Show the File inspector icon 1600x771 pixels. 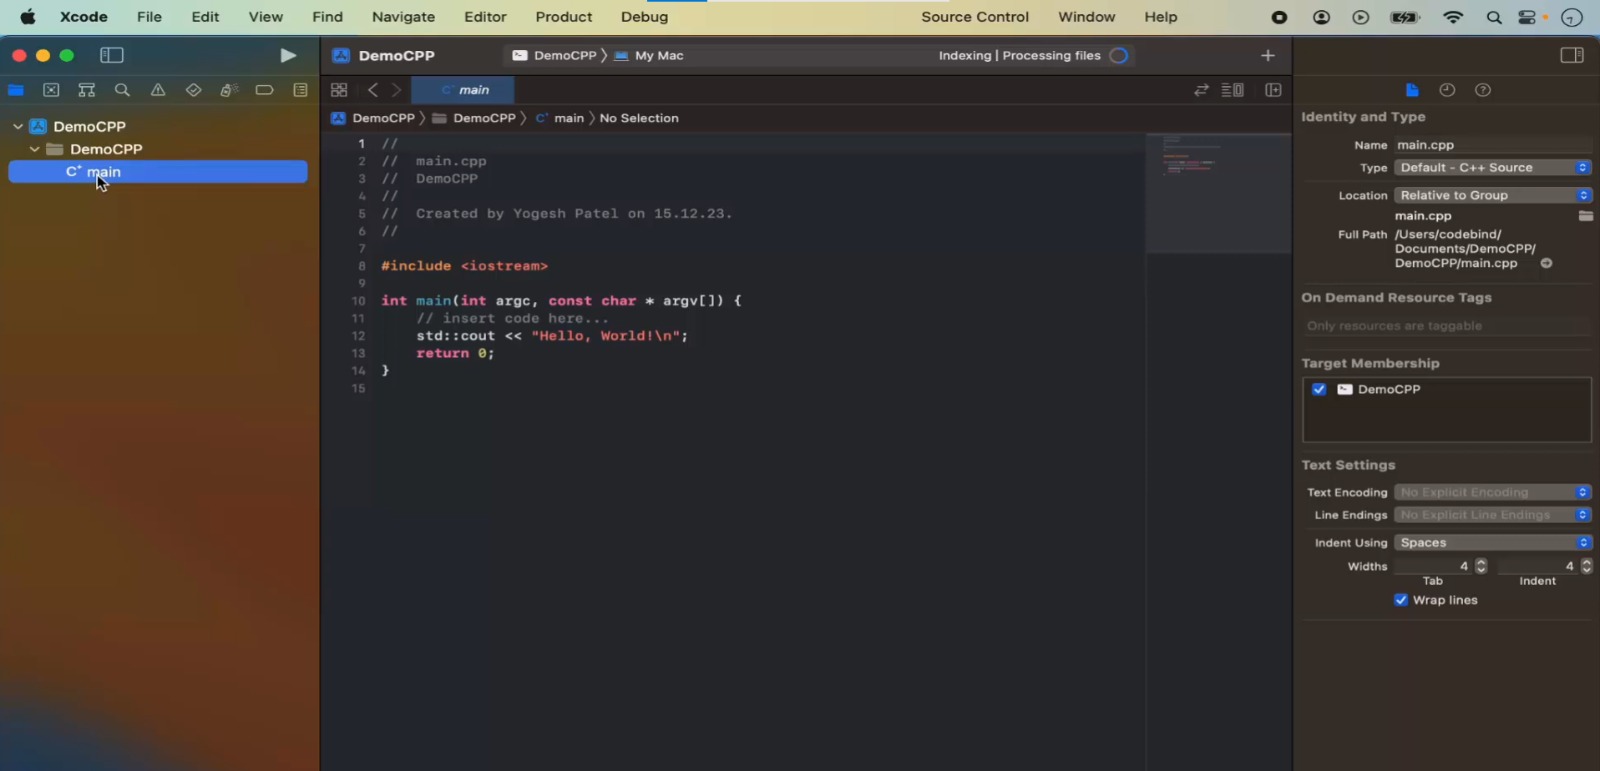coord(1412,90)
